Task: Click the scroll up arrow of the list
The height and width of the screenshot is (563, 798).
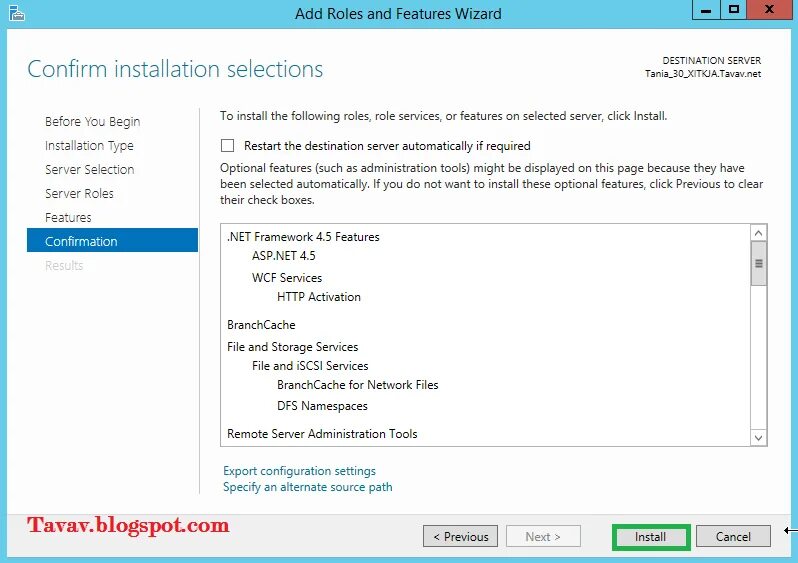Action: pyautogui.click(x=758, y=233)
